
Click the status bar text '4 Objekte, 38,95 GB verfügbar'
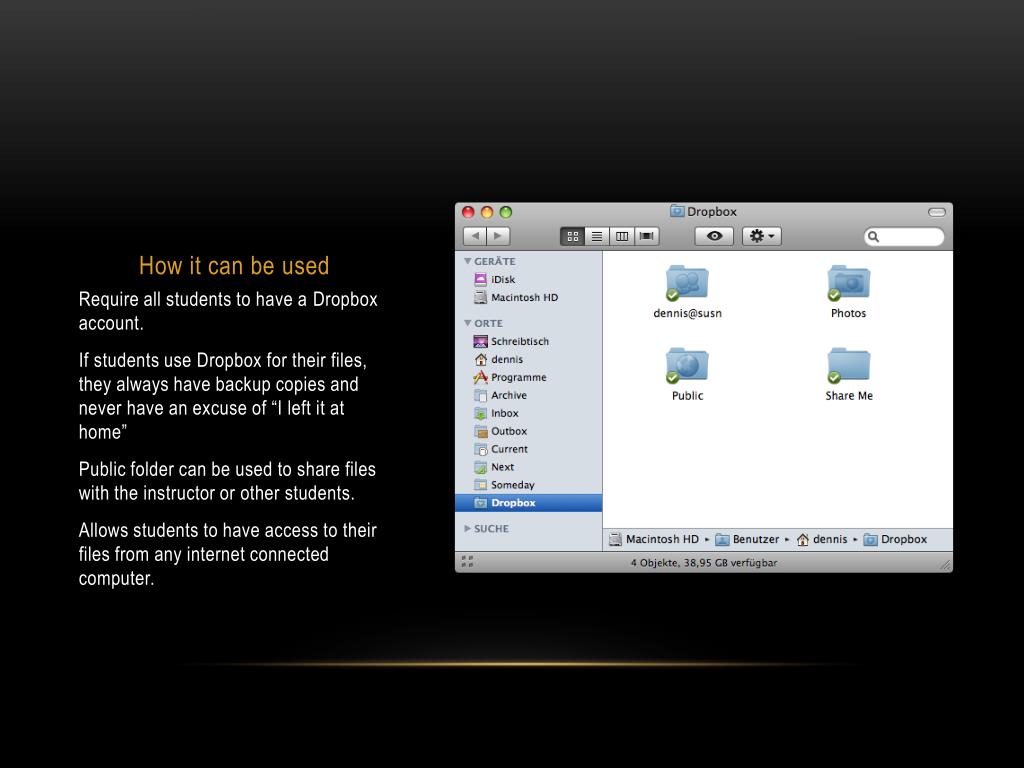[704, 563]
